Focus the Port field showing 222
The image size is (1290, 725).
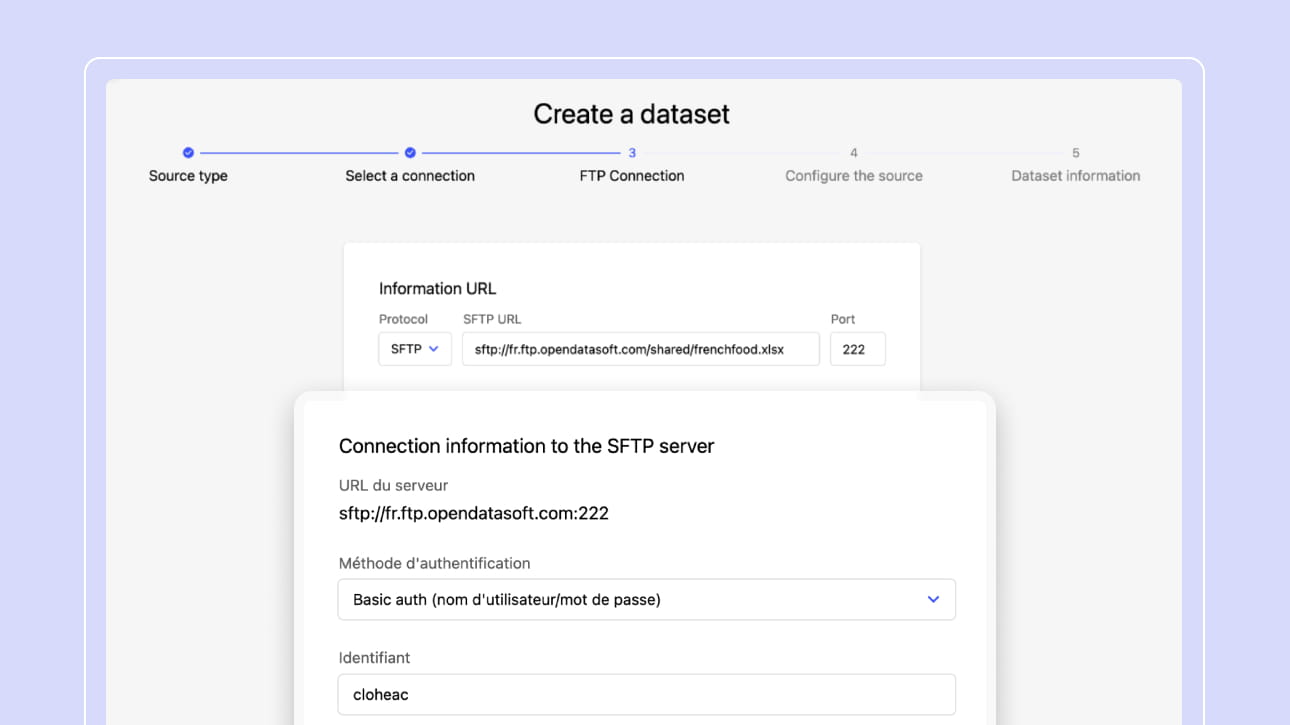(857, 349)
